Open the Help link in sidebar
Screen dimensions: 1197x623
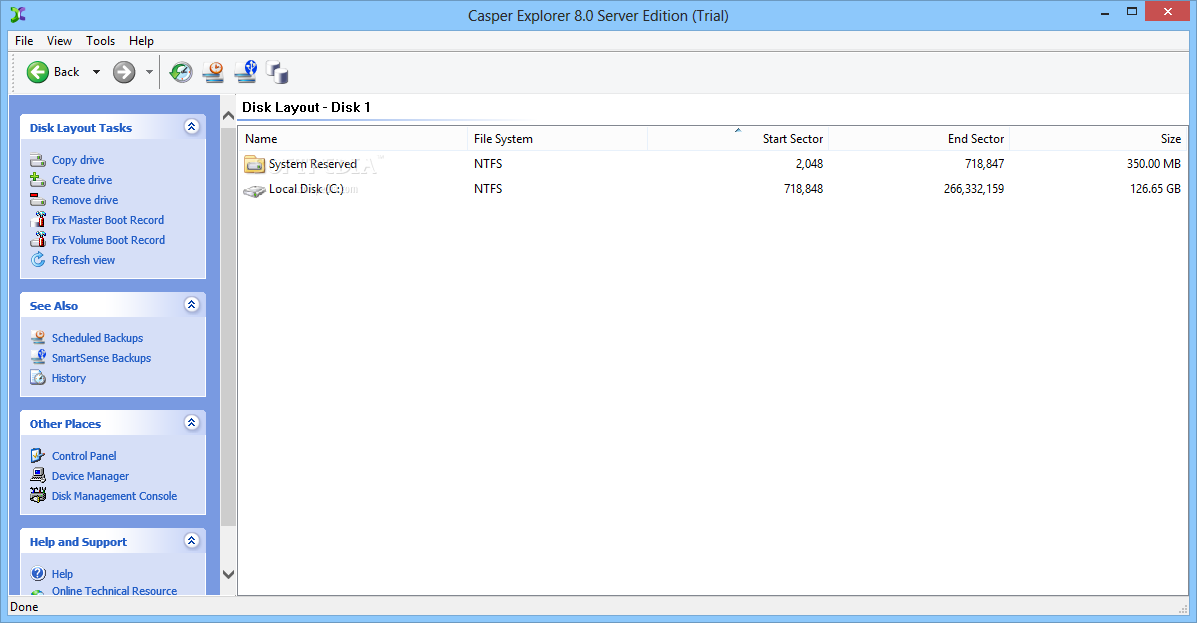click(63, 574)
